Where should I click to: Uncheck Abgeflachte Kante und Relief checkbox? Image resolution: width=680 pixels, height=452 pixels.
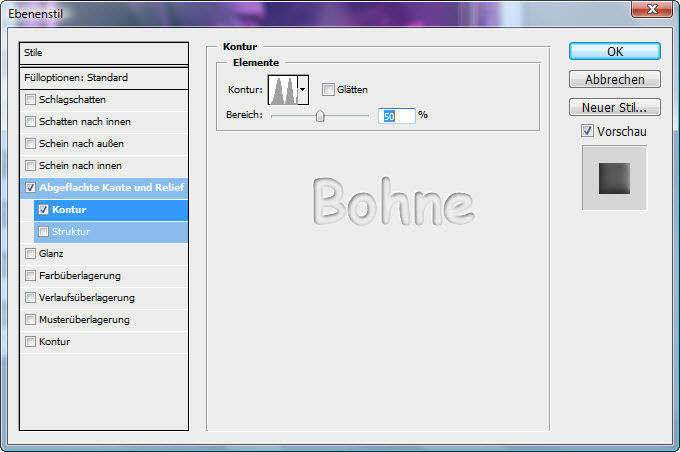(31, 188)
